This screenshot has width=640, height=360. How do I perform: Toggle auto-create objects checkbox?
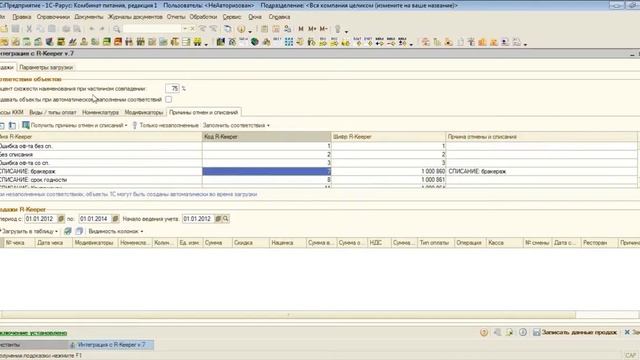point(169,99)
